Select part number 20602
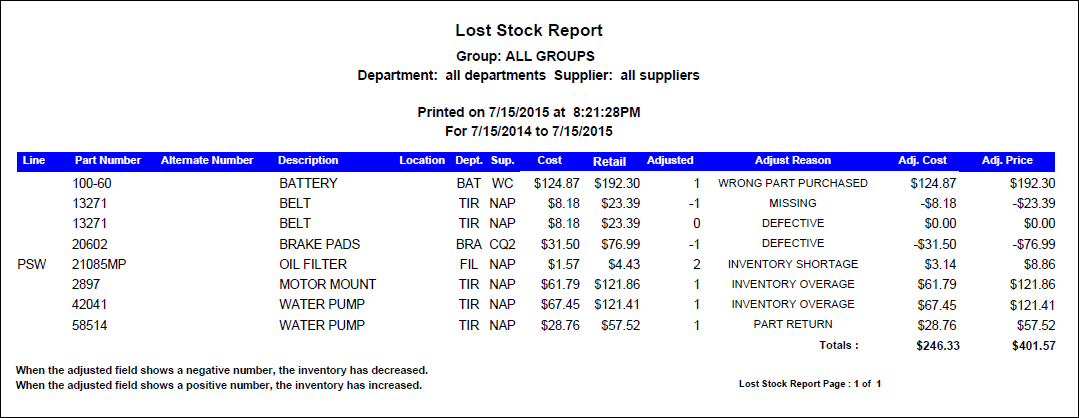This screenshot has width=1079, height=418. 89,244
